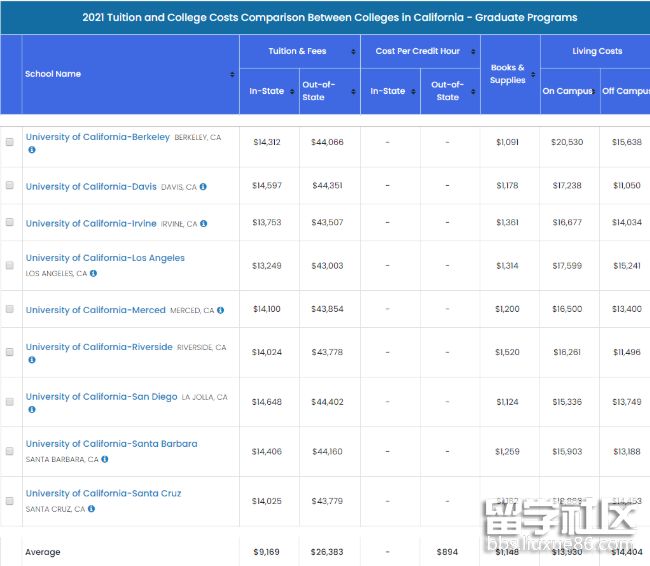
Task: Select Los Angeles off-campus cost $15,241
Action: 627,265
